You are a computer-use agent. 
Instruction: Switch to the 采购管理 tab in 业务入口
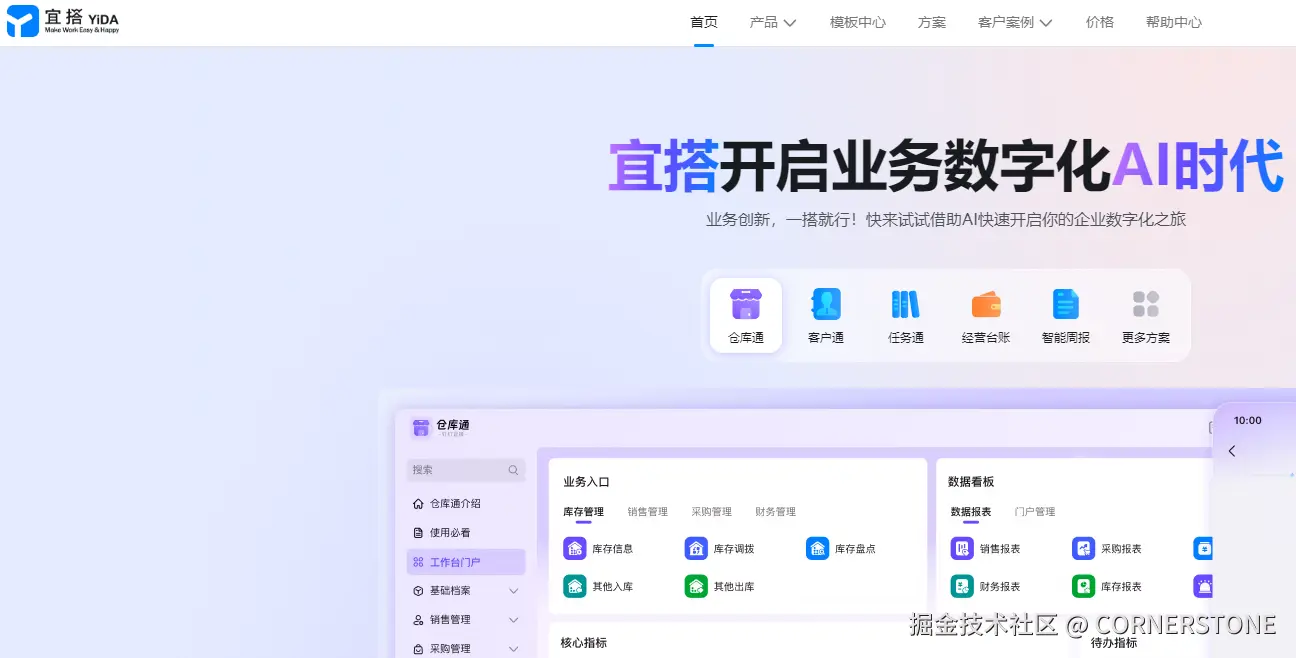coord(712,512)
